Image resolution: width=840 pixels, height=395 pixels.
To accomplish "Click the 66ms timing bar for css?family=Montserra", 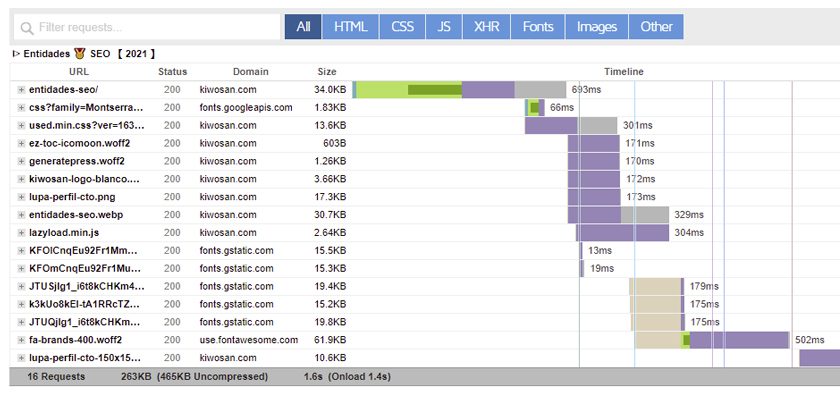I will click(535, 108).
